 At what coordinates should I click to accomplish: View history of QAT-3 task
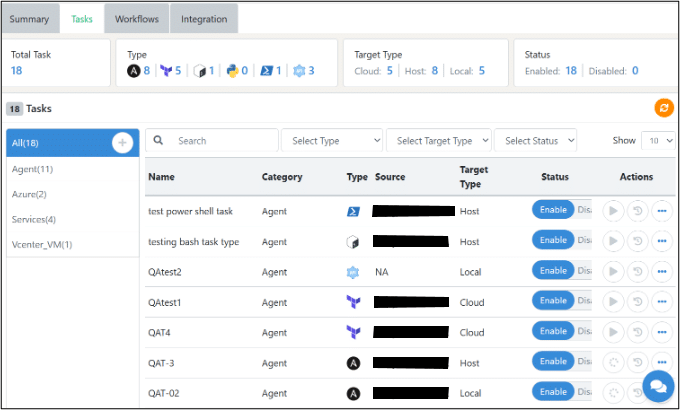(x=638, y=362)
